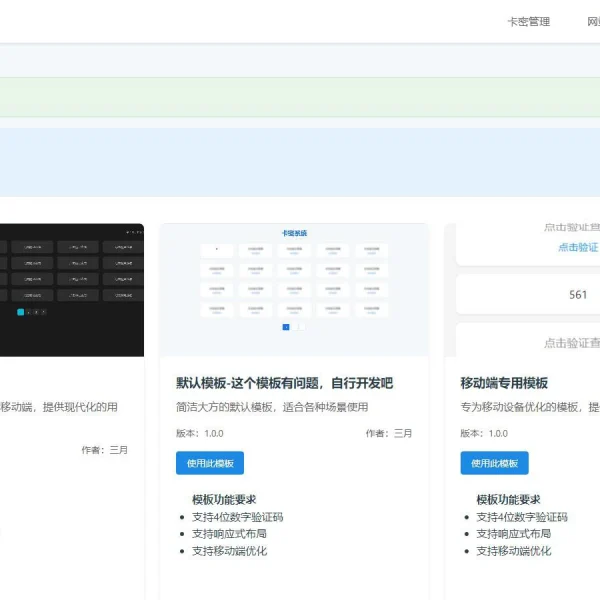The width and height of the screenshot is (600, 600).
Task: Click 作者: 三月 in dark template card
Action: [104, 450]
